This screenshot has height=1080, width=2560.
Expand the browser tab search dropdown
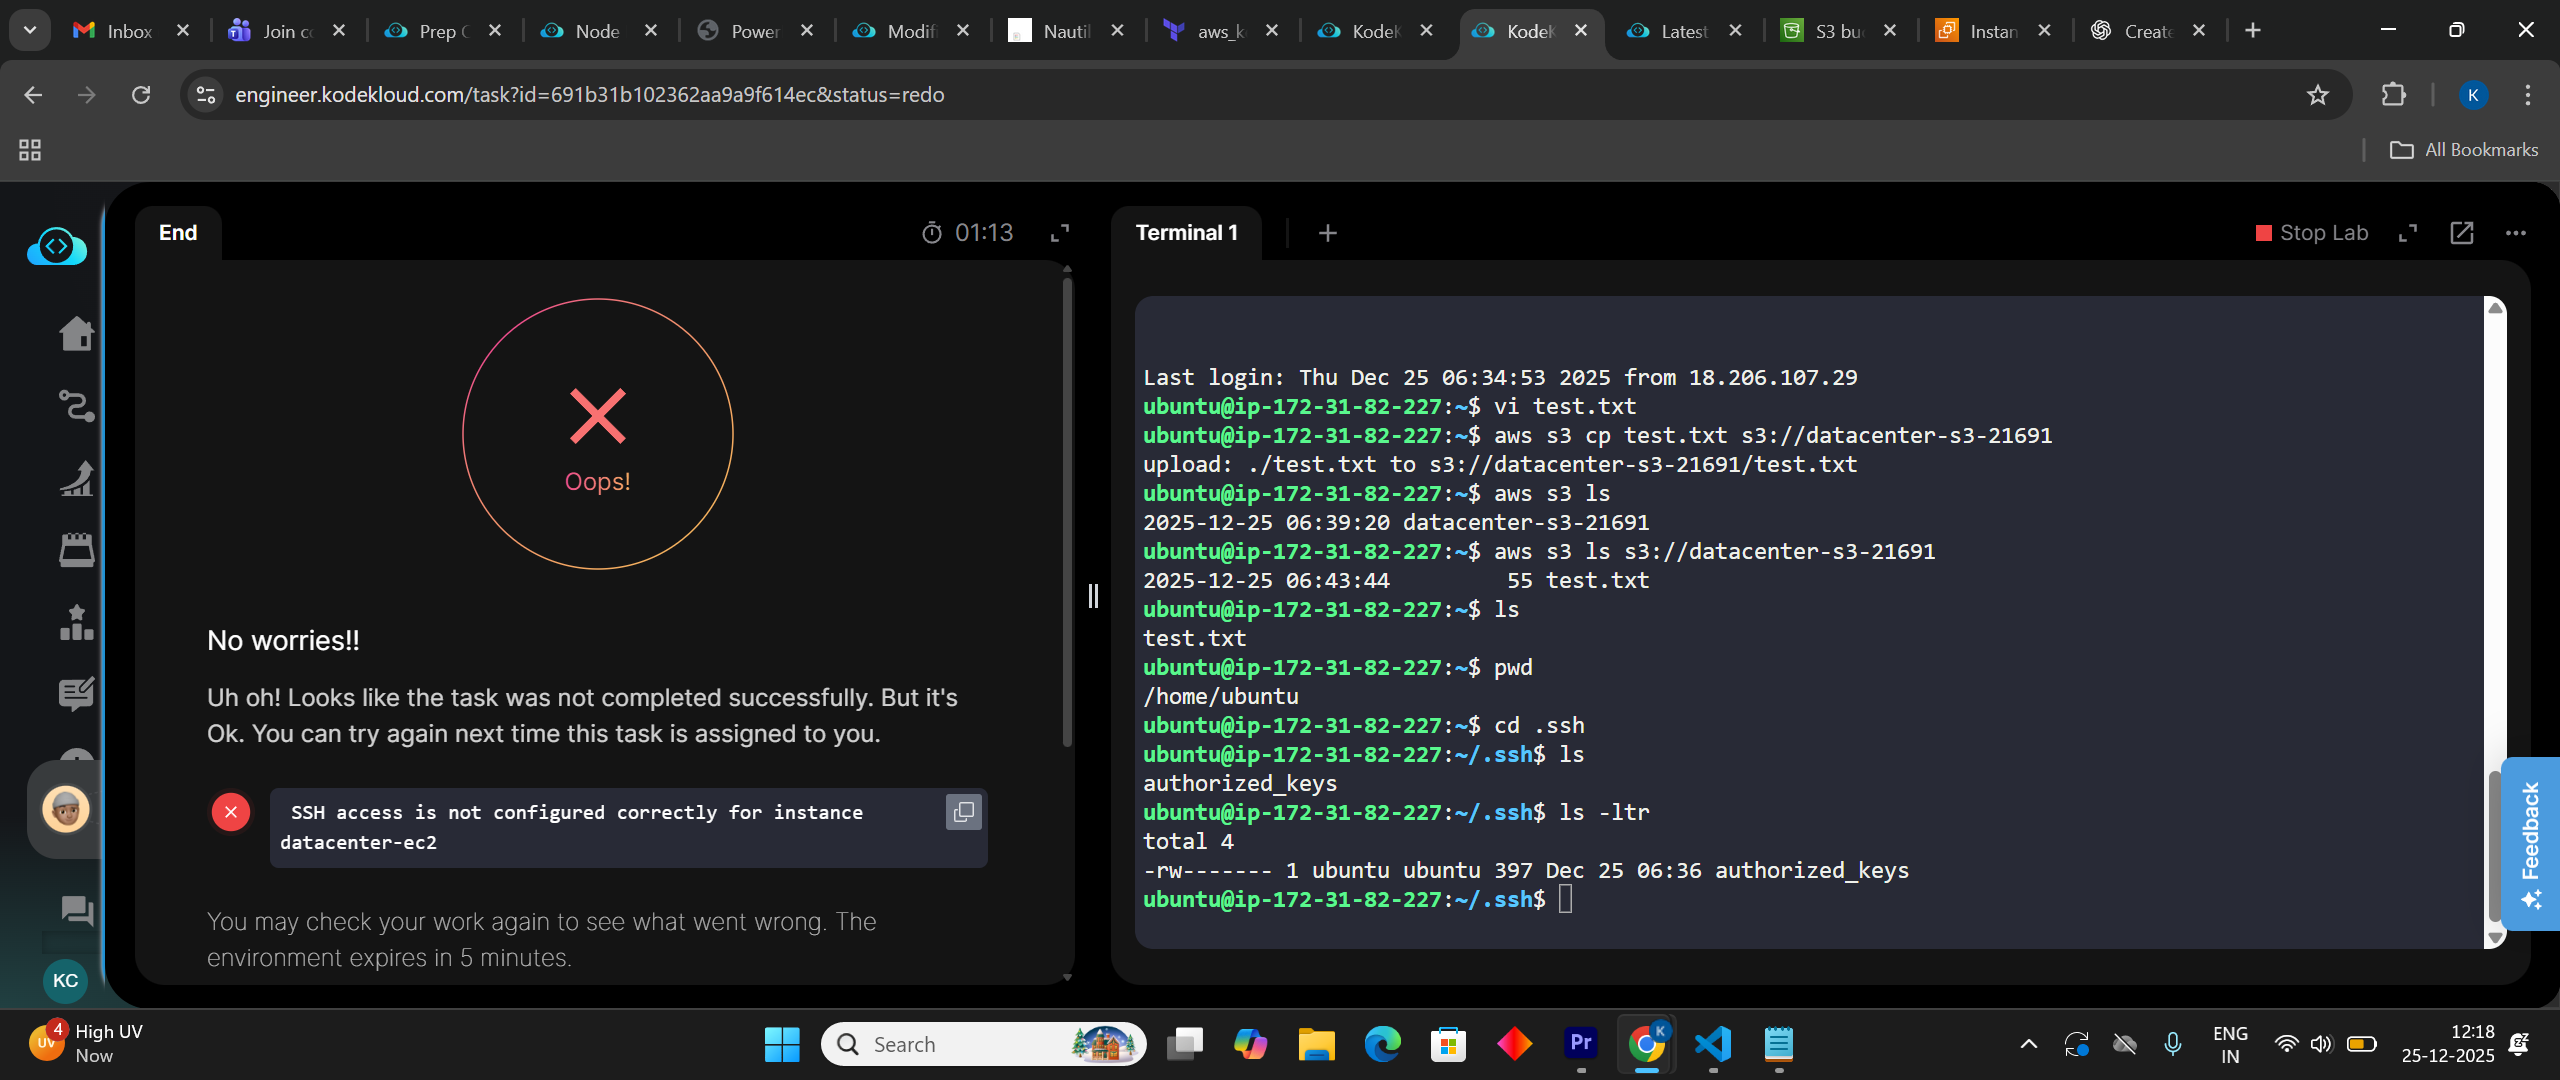click(30, 30)
